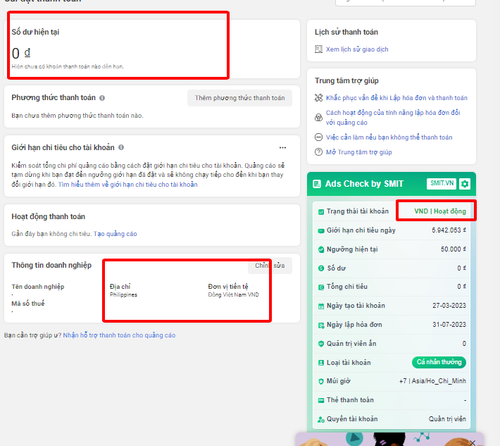Click VND | Hoạt động status text
This screenshot has height=446, width=500.
[440, 211]
